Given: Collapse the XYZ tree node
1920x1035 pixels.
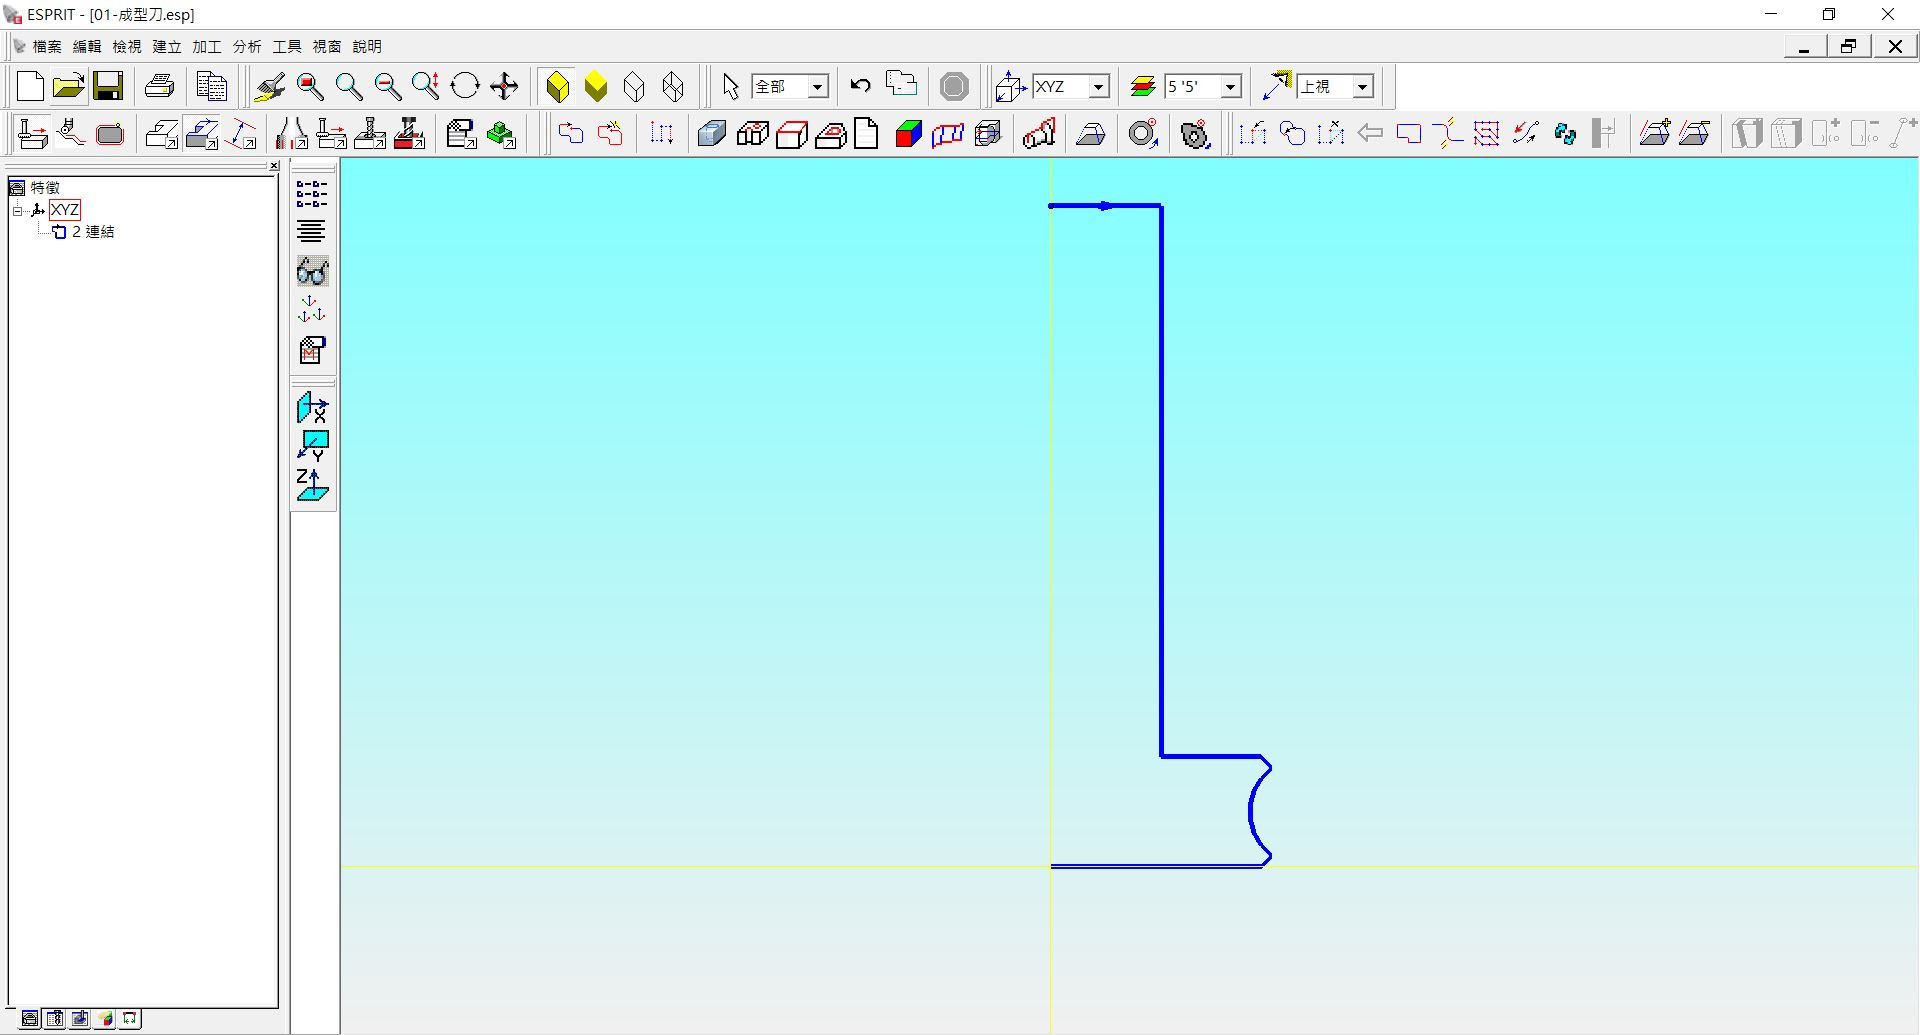Looking at the screenshot, I should click(x=17, y=210).
